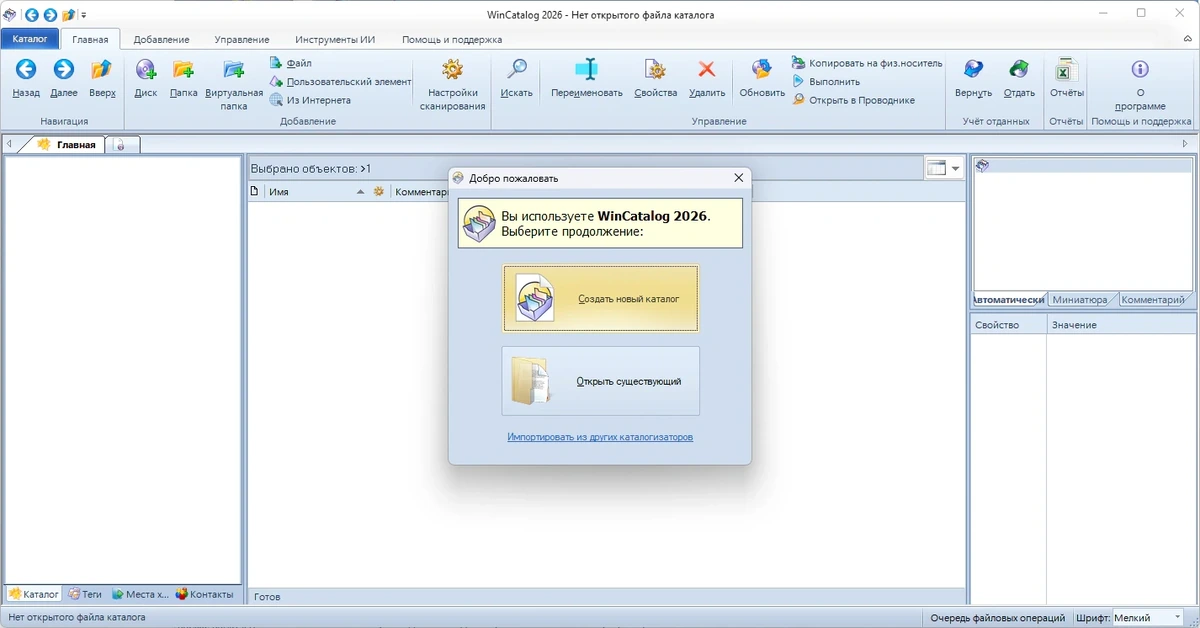Collapse the ribbon with the chevron
1200x628 pixels.
[1185, 39]
